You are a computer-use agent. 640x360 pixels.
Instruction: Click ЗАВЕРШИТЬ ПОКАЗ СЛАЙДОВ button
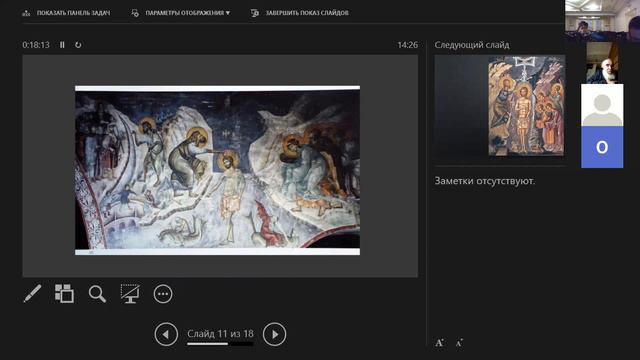click(307, 13)
